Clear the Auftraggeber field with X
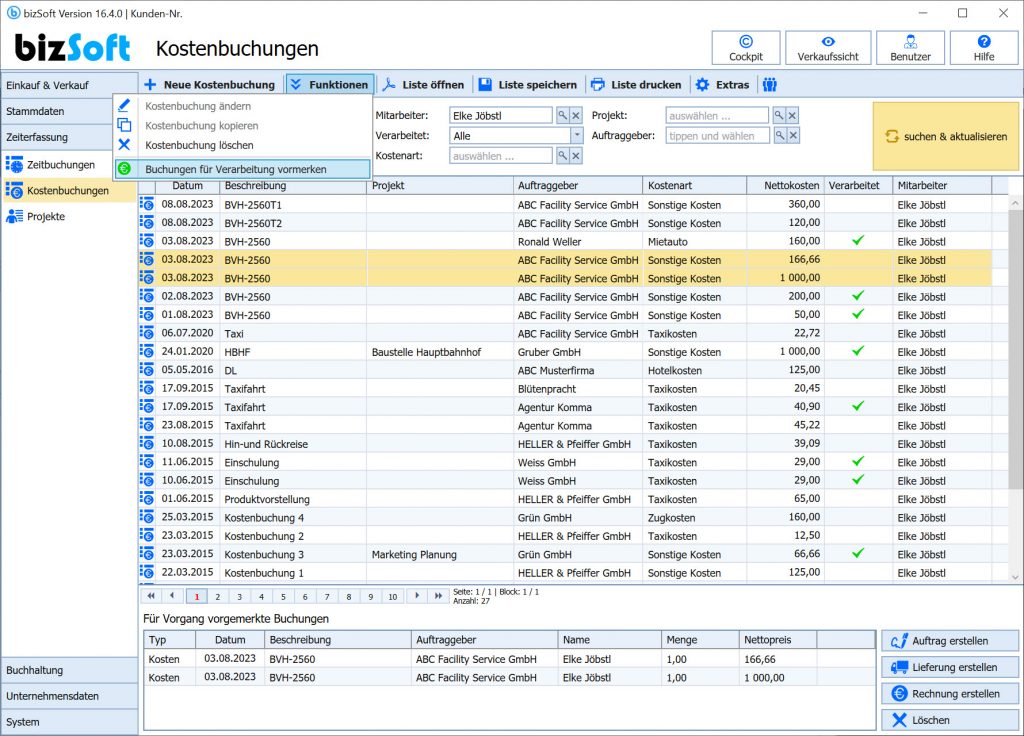The width and height of the screenshot is (1024, 736). pos(793,135)
